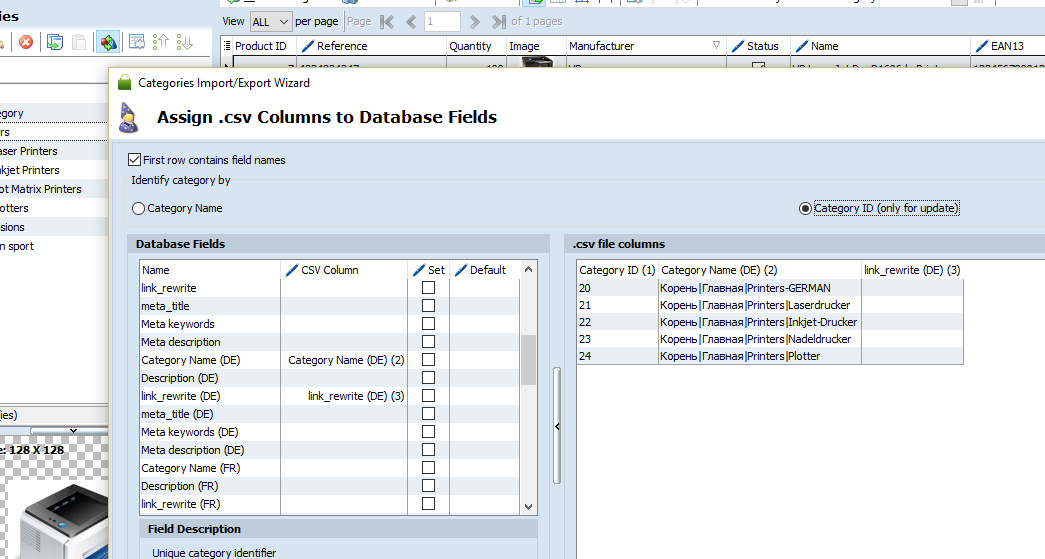The height and width of the screenshot is (559, 1045).
Task: Open the View per page dropdown
Action: [271, 21]
